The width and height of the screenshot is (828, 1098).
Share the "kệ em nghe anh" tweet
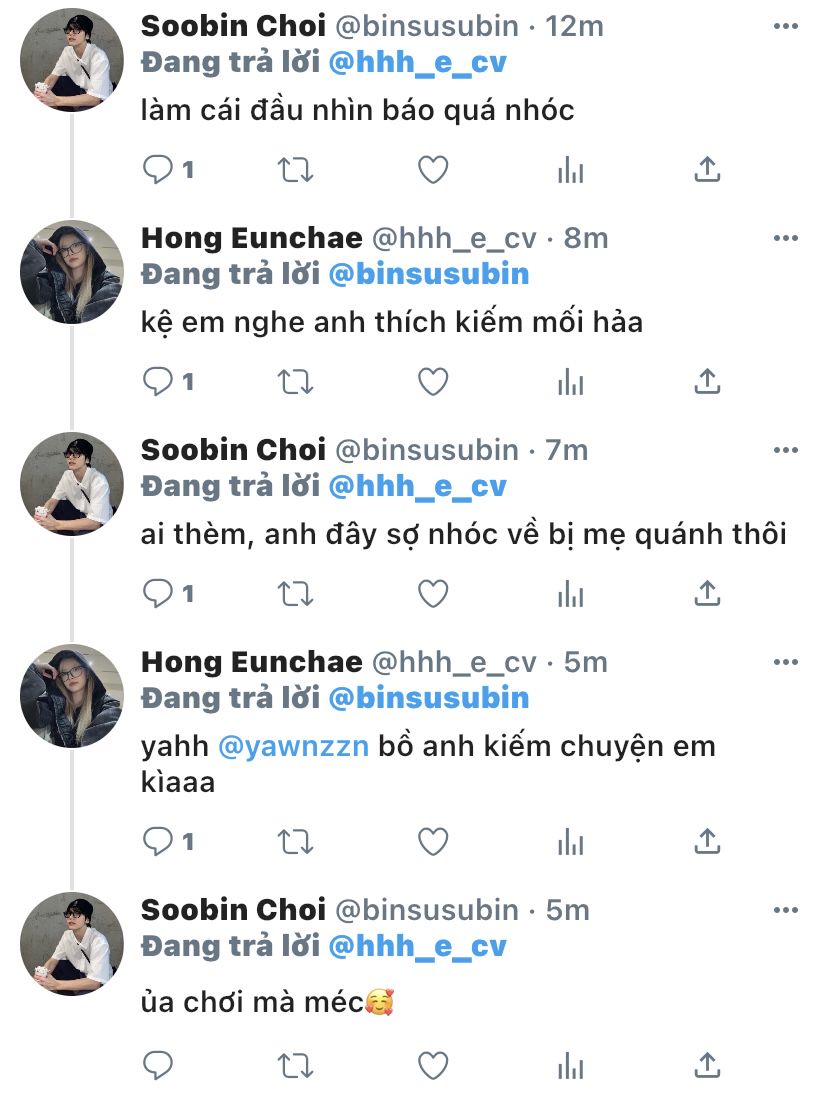coord(707,381)
